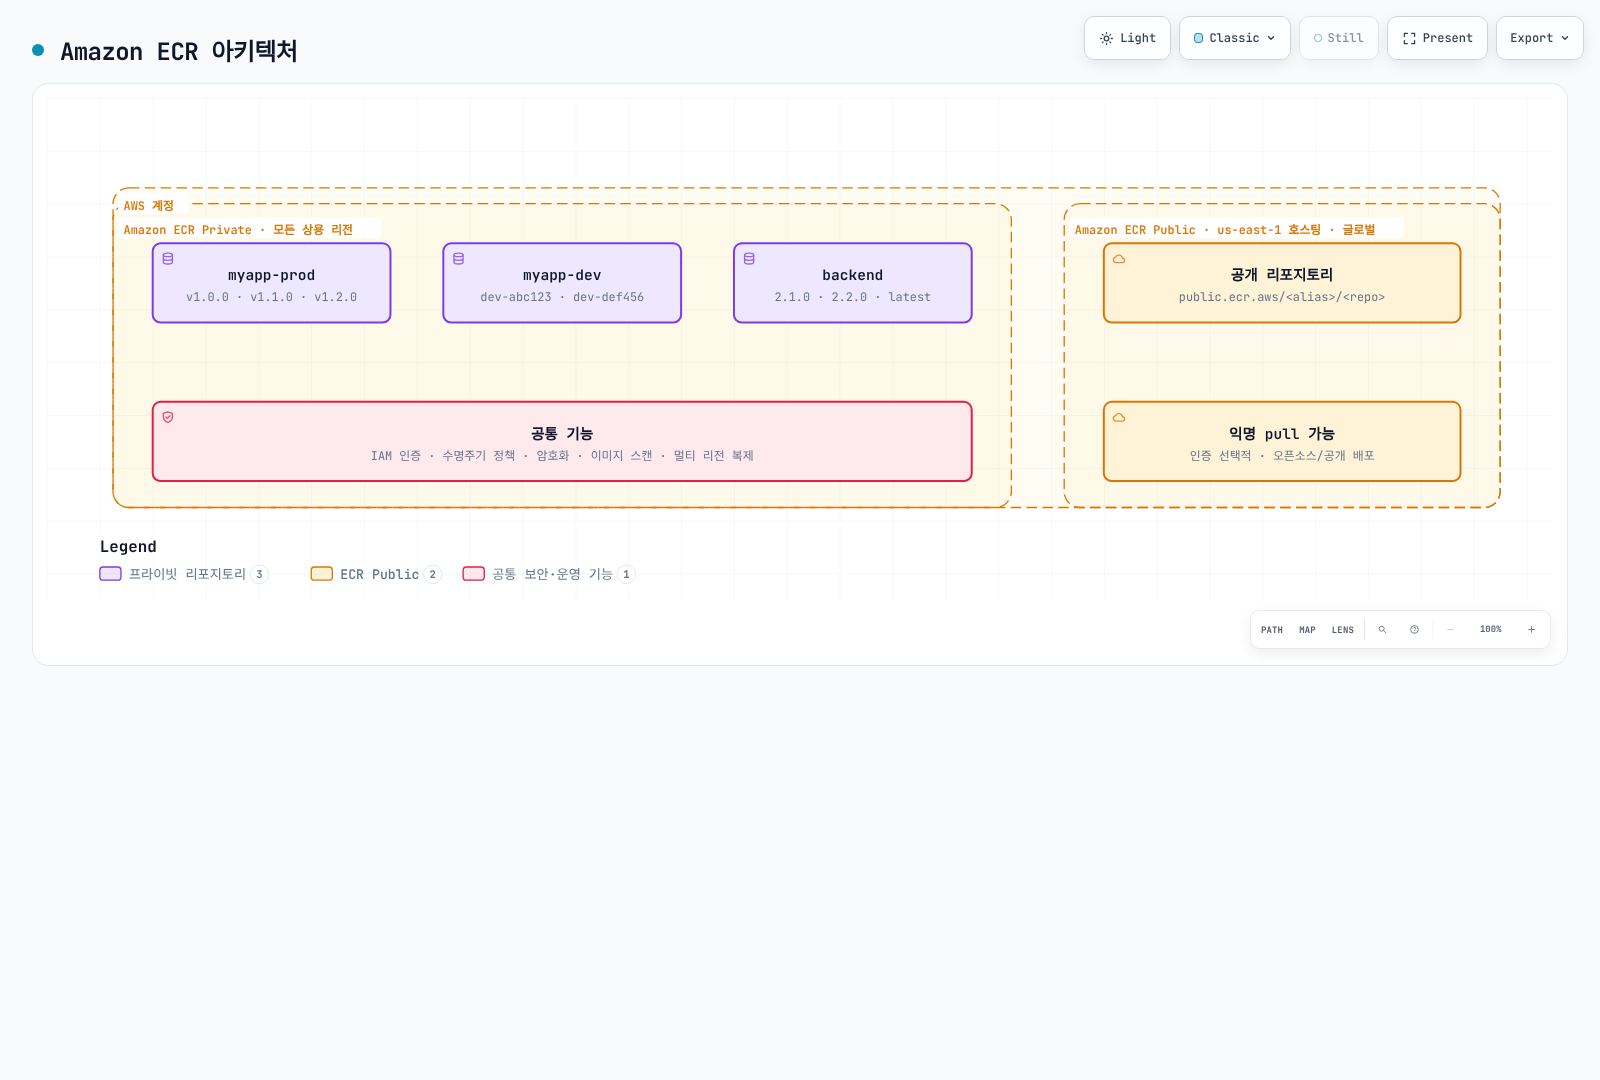Viewport: 1600px width, 1080px height.
Task: Click the cloud icon on 공개 리포지토리 node
Action: click(1119, 259)
